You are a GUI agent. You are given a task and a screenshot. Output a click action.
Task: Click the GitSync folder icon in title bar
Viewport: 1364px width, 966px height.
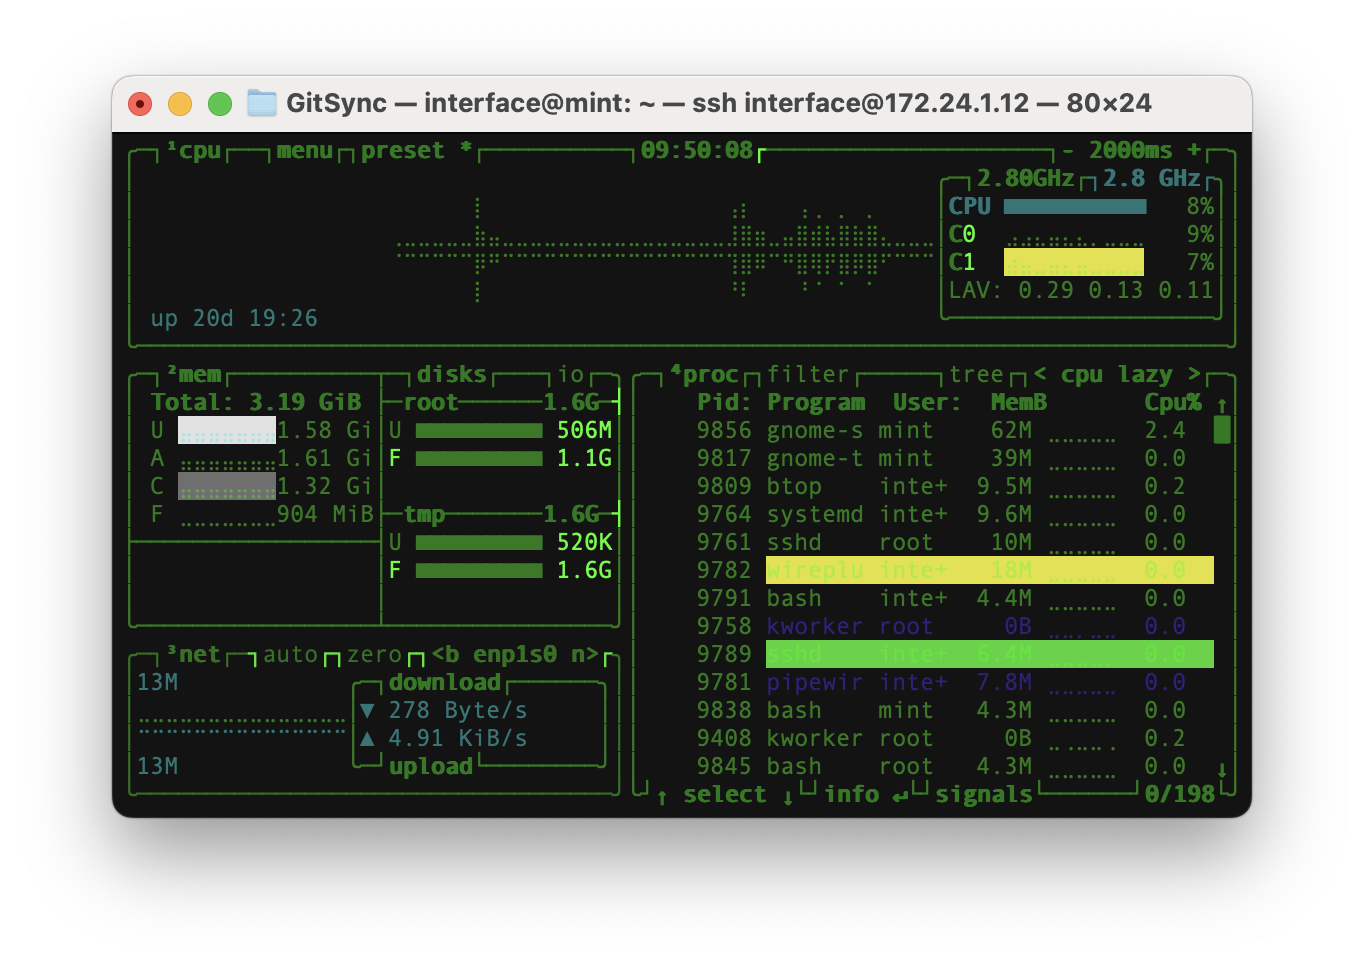coord(262,103)
